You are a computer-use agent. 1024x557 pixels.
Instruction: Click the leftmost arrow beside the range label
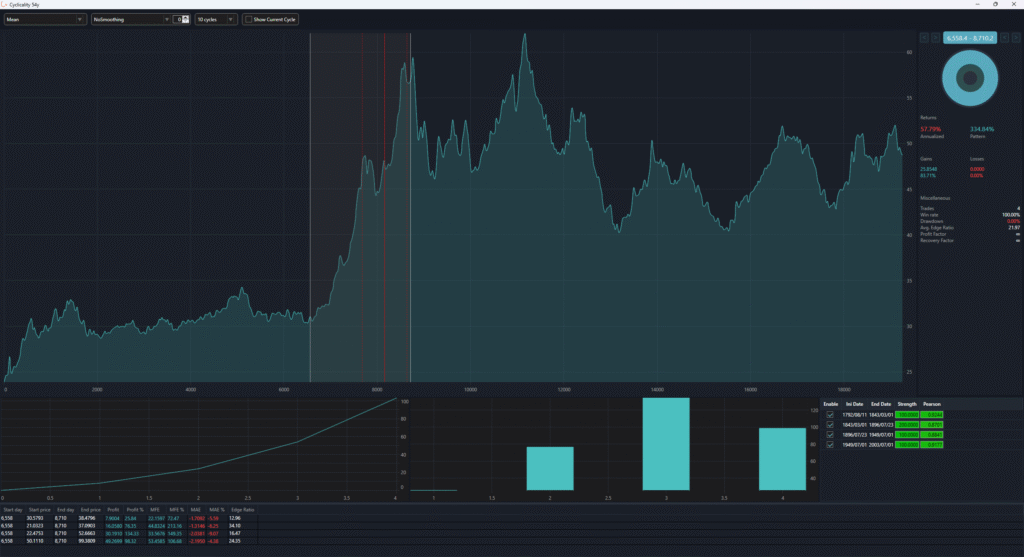point(923,38)
